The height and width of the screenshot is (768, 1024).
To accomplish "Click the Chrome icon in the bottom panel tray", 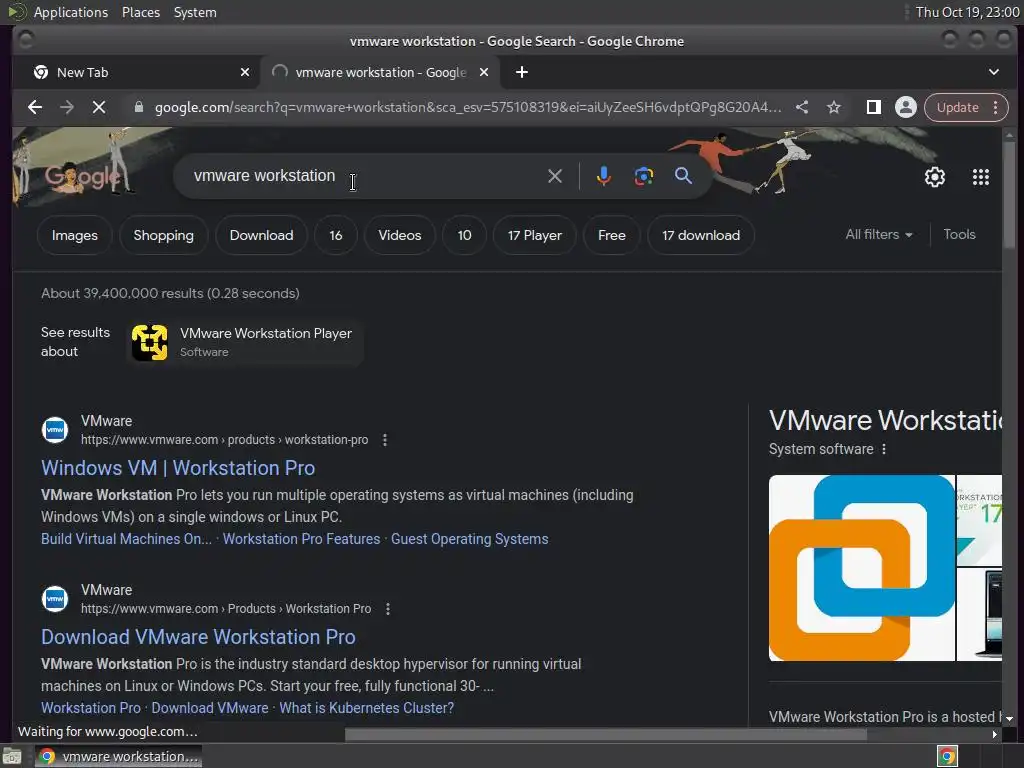I will pyautogui.click(x=947, y=756).
